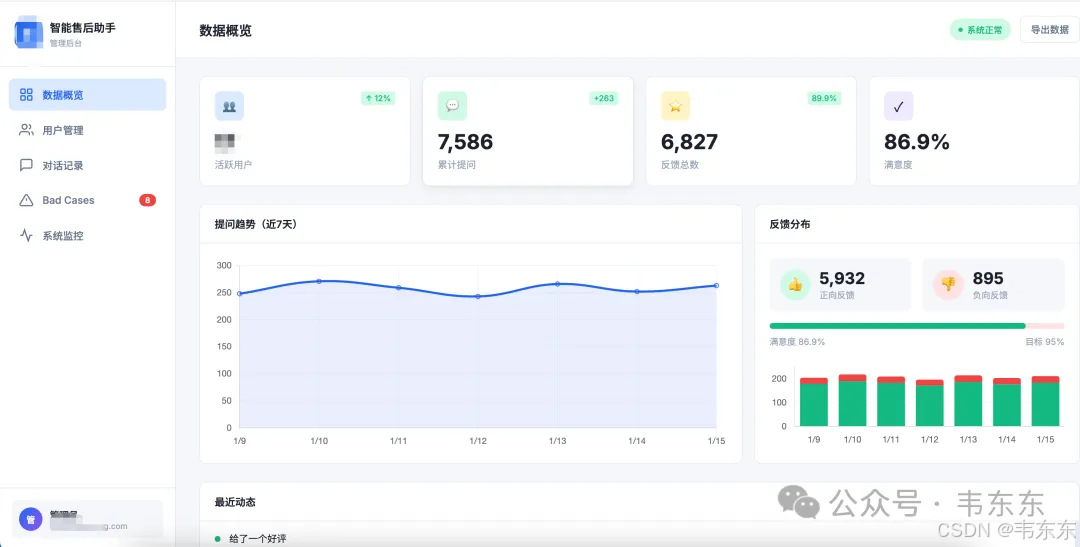
Task: Click the 86.9% value in 满意度 card
Action: (917, 142)
